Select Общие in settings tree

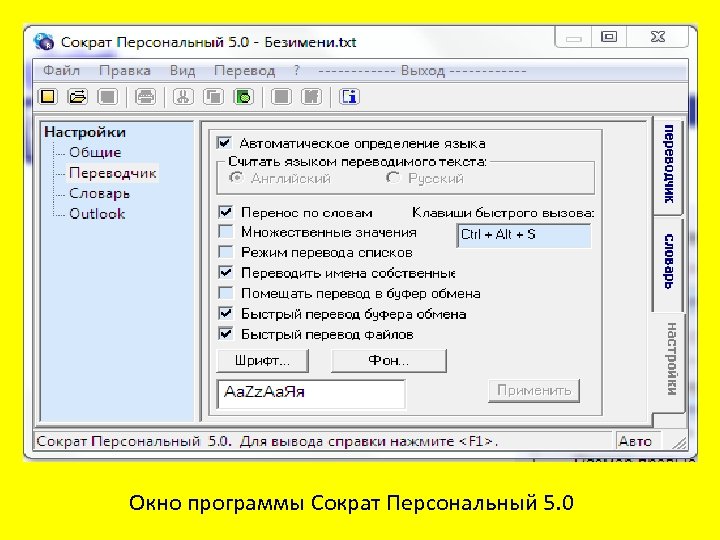point(95,152)
